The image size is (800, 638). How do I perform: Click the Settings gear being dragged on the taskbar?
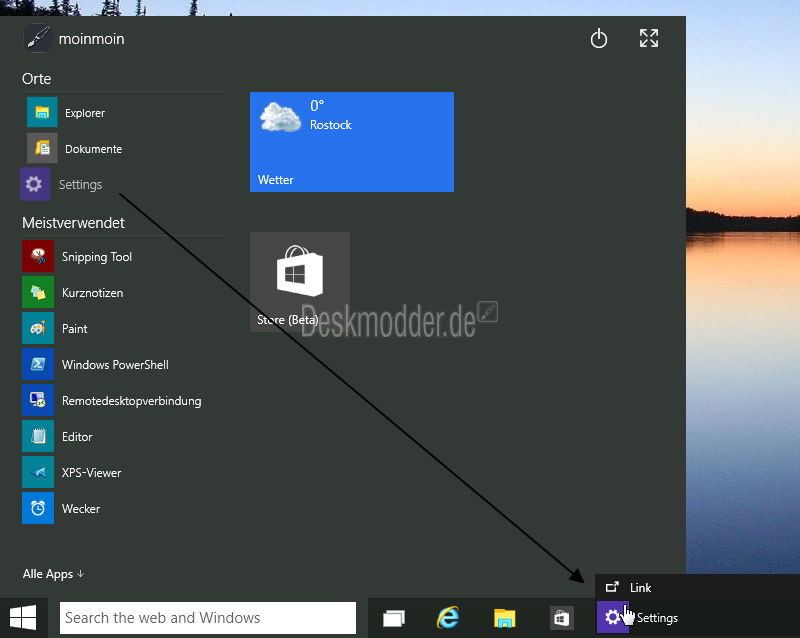pyautogui.click(x=613, y=618)
